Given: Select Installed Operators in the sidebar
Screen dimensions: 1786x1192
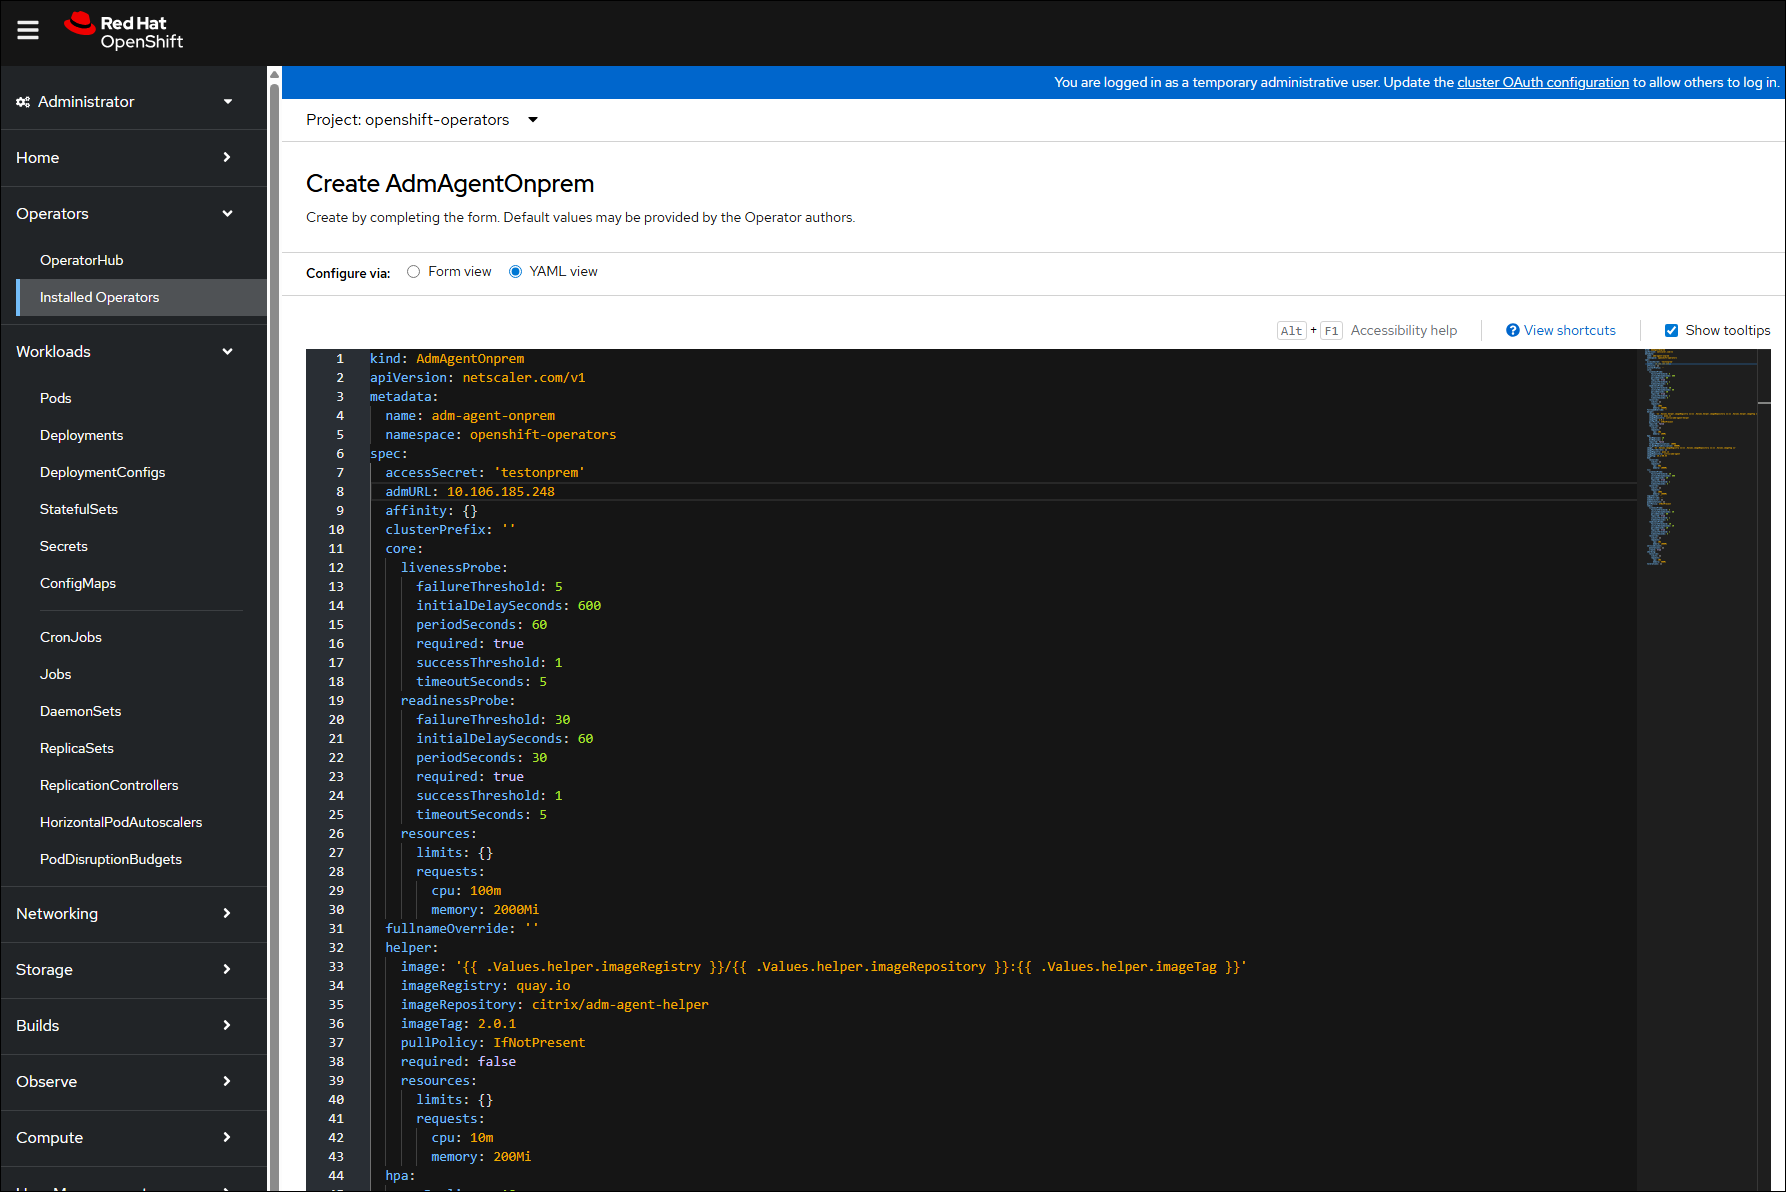Looking at the screenshot, I should [x=99, y=297].
